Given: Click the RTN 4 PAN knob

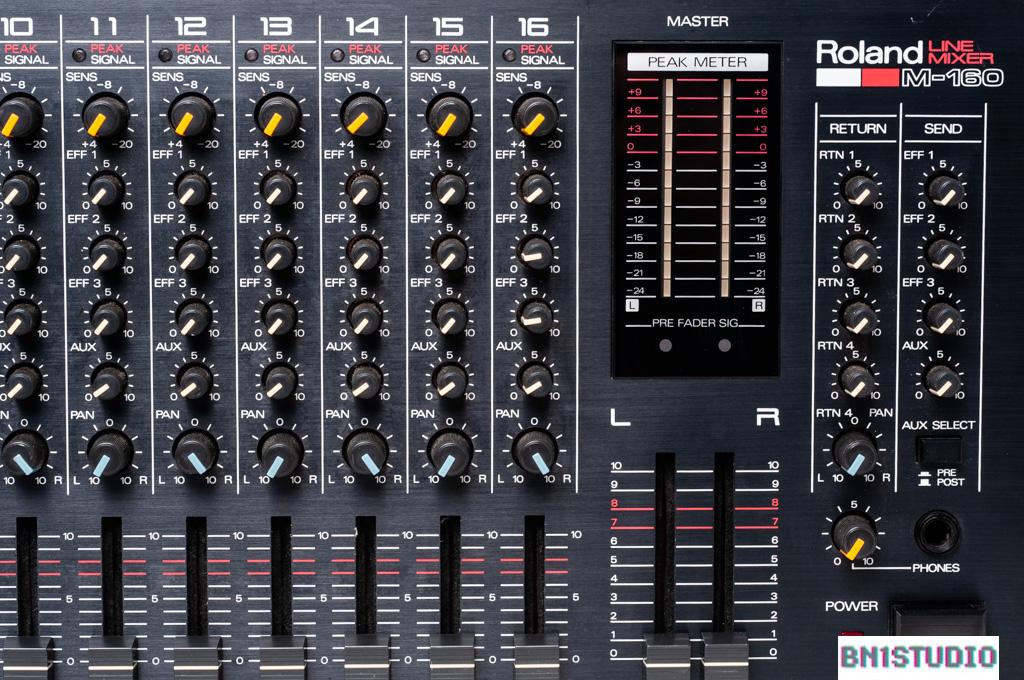Looking at the screenshot, I should point(855,452).
